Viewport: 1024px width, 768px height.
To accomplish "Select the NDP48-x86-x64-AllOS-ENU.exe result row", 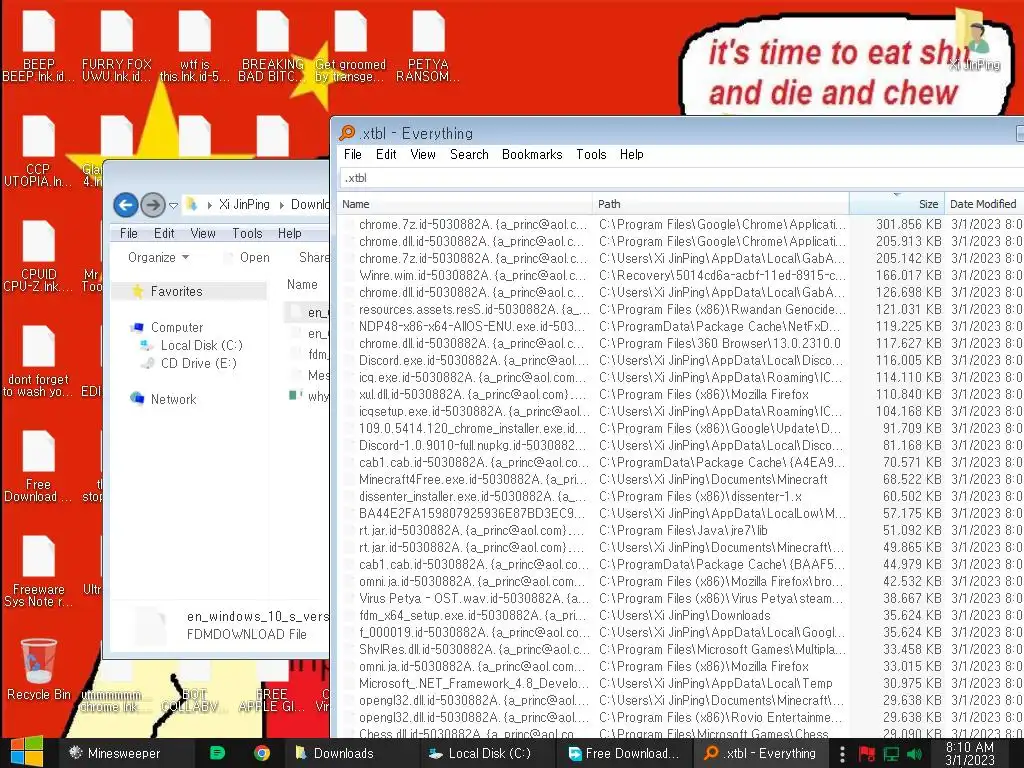I will [681, 326].
